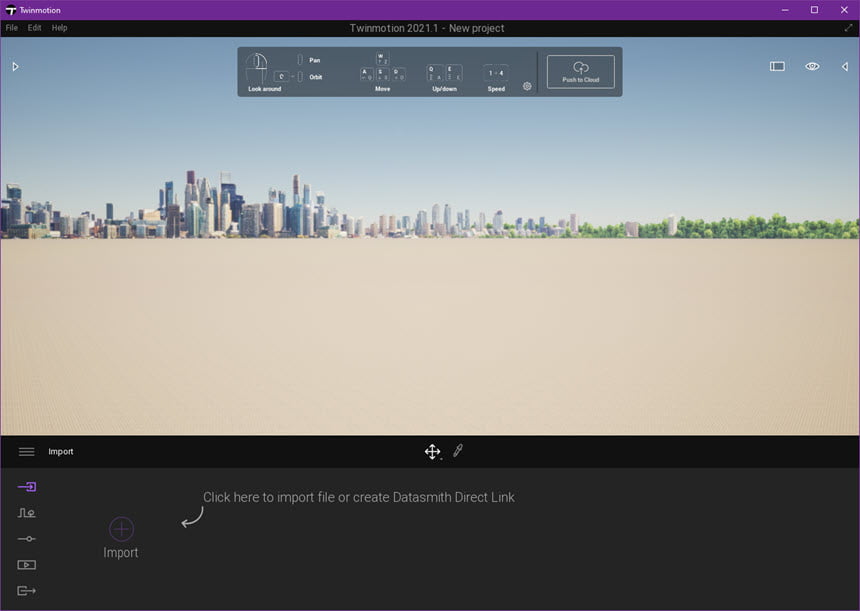Select the material picker eyedropper tool
860x611 pixels.
[x=458, y=451]
